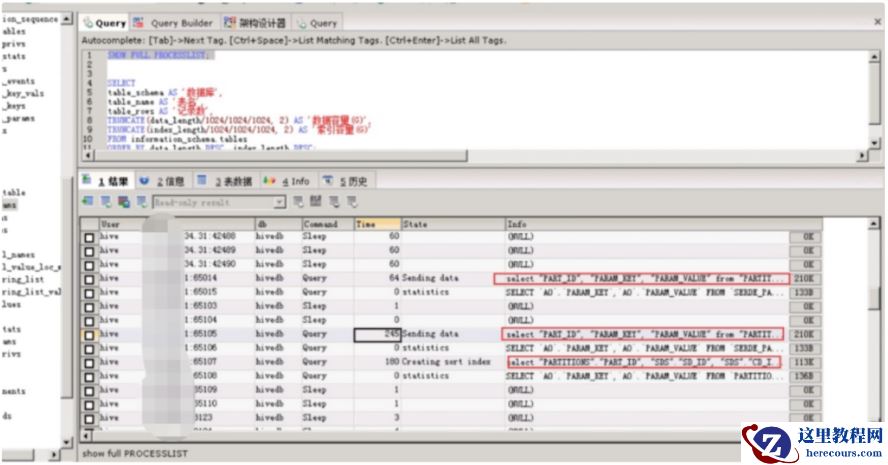Sort results by the Command column header

[328, 224]
